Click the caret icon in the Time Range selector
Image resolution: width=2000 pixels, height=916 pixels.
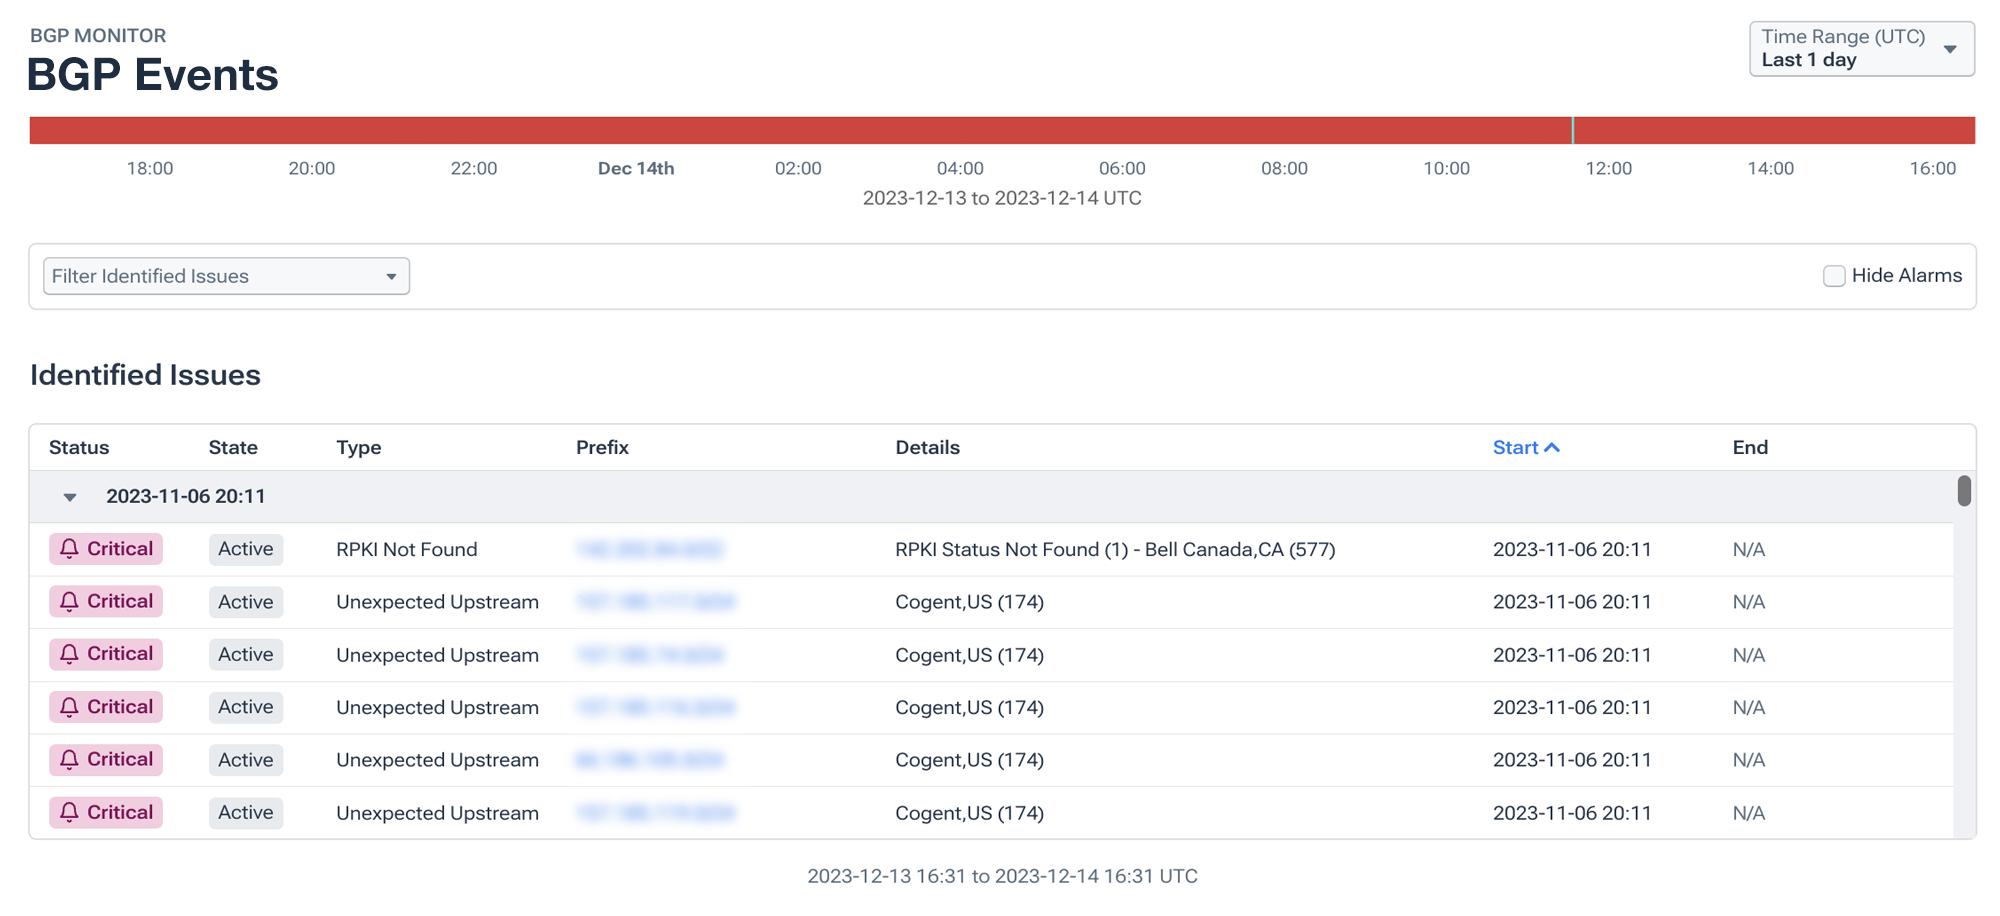(1948, 47)
